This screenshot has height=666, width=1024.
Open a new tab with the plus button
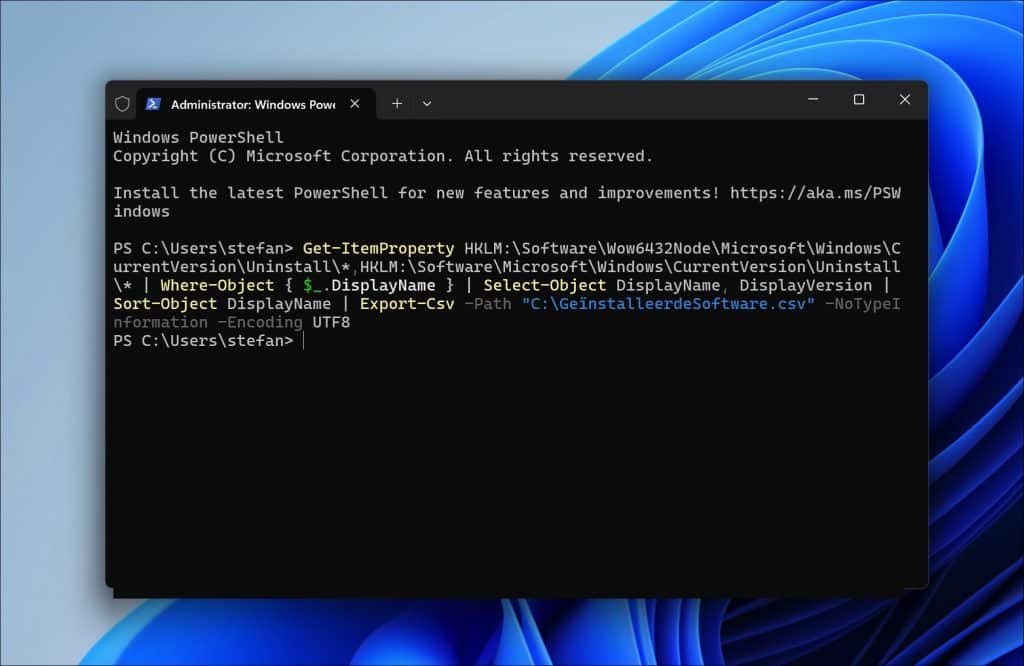396,103
